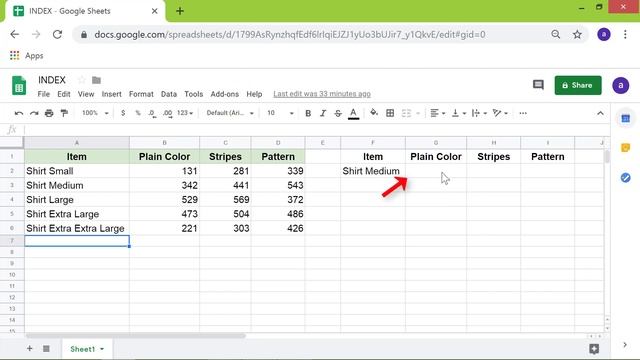Open the Keep notes side panel icon
The width and height of the screenshot is (640, 360).
coord(625,148)
